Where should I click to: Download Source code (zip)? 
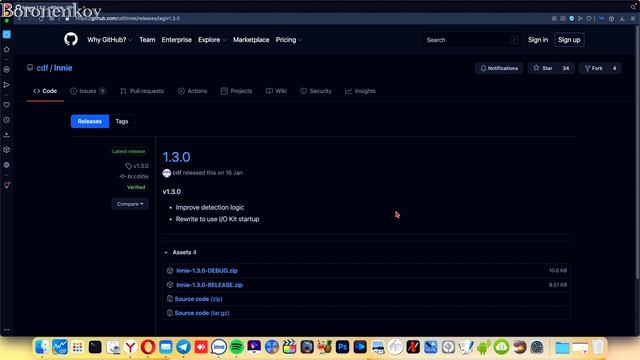tap(198, 299)
